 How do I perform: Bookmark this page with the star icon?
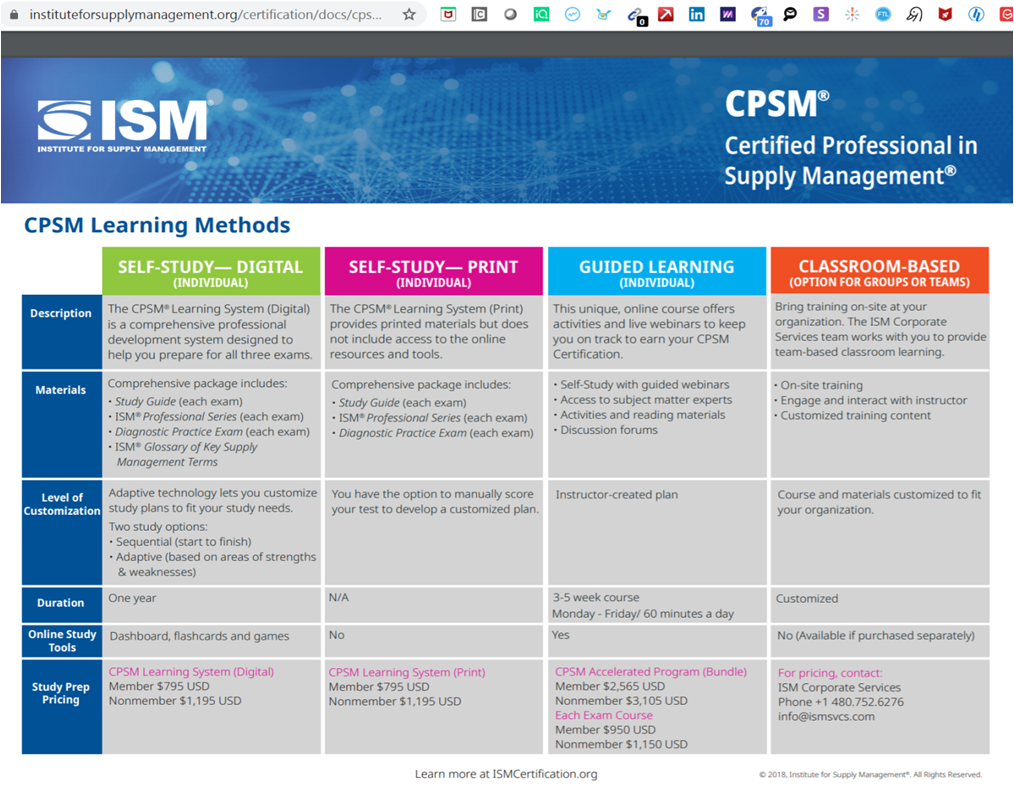[x=409, y=14]
